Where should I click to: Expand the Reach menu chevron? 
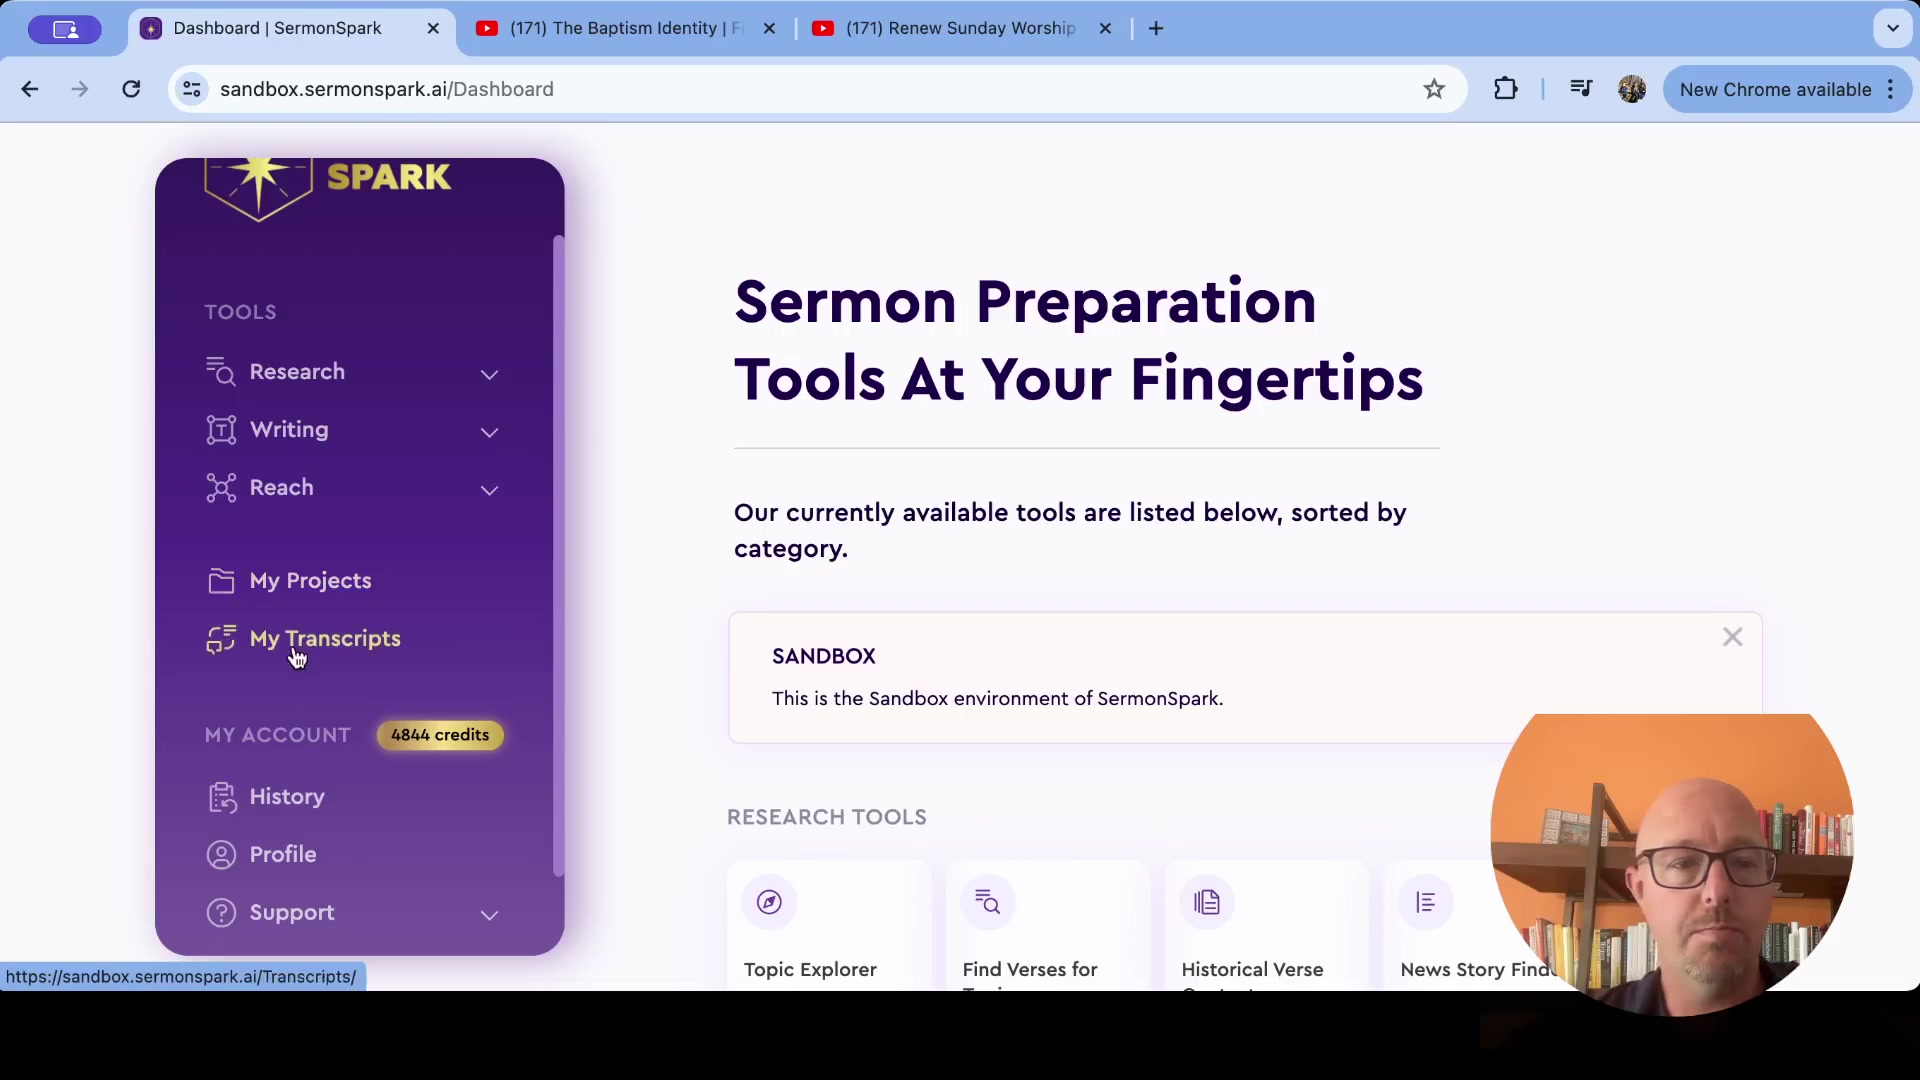tap(489, 490)
